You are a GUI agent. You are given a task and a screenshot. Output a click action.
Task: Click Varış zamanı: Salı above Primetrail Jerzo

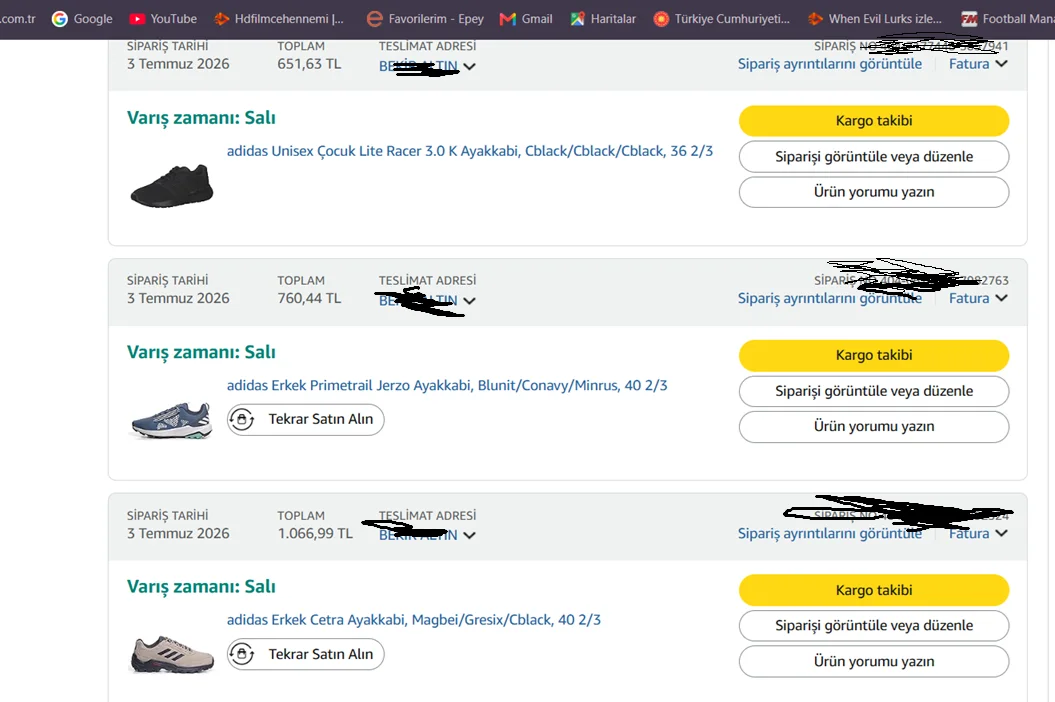click(201, 352)
